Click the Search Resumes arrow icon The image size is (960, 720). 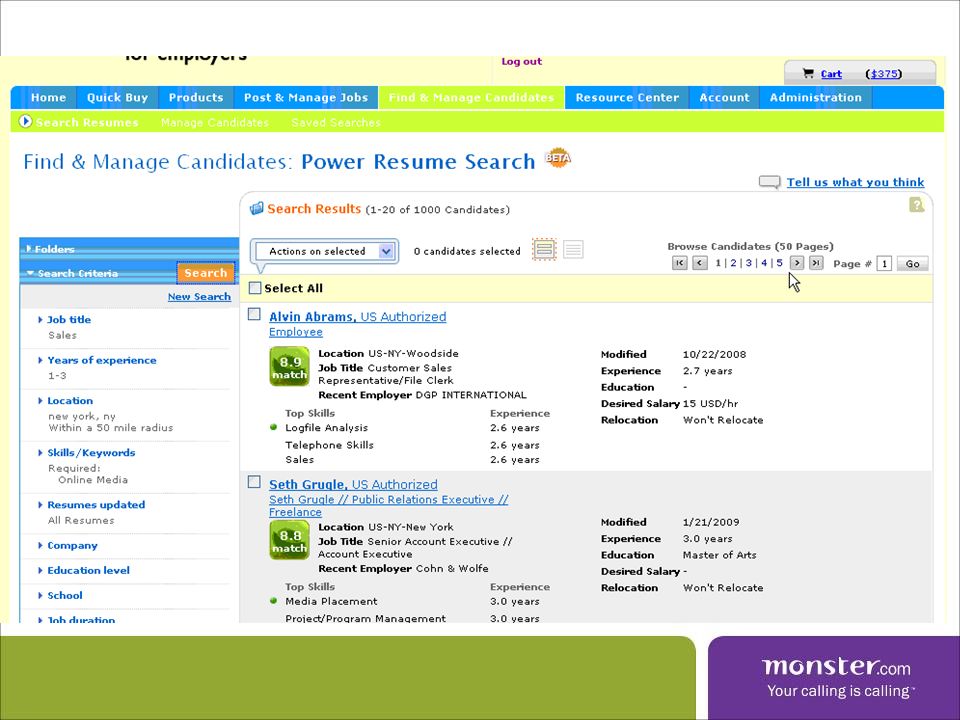[25, 121]
